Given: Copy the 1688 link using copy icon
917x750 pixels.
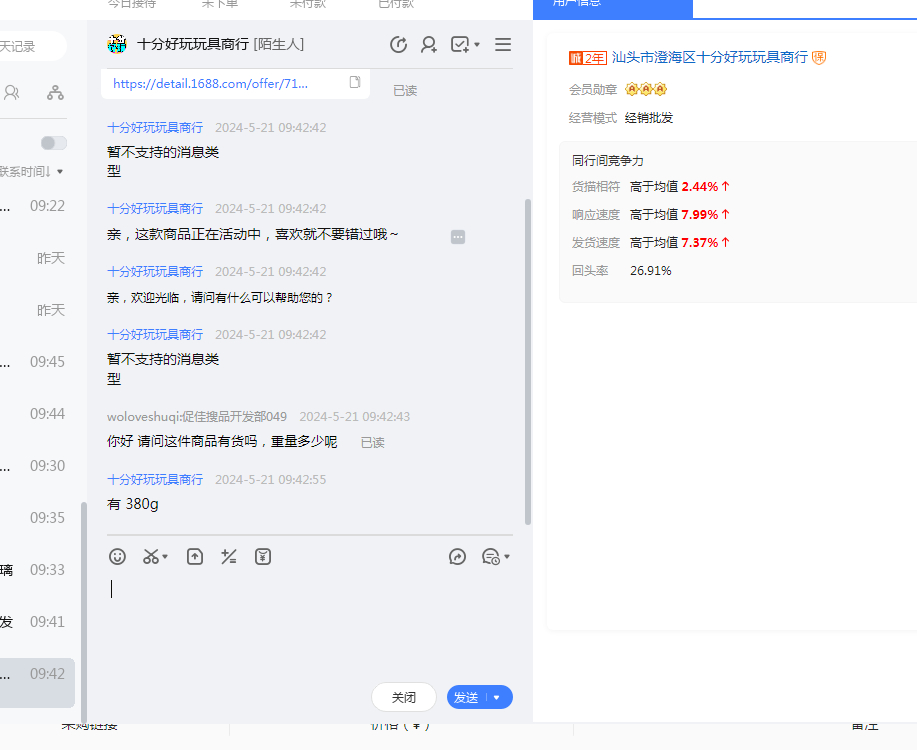Looking at the screenshot, I should [x=355, y=83].
